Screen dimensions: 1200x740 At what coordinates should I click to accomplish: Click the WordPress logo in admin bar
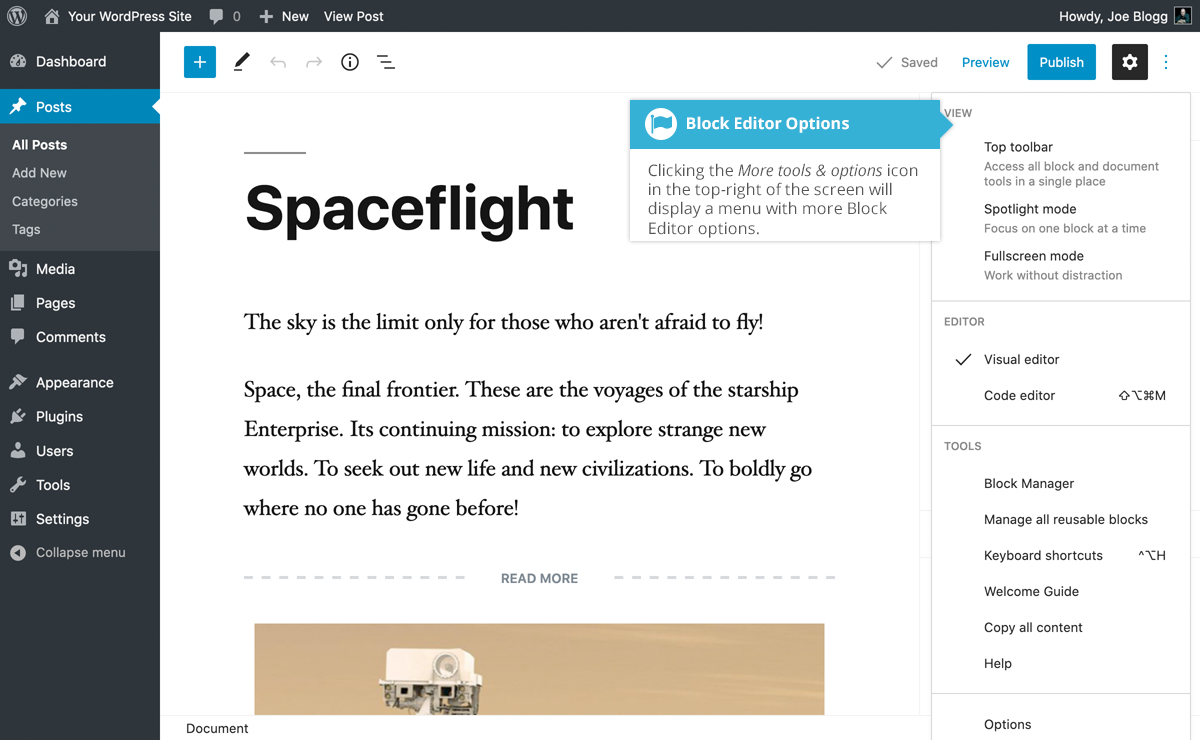[17, 16]
